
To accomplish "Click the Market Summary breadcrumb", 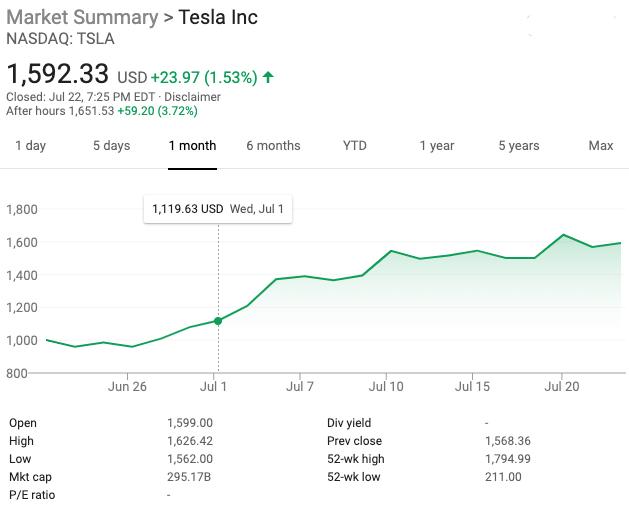I will [82, 18].
